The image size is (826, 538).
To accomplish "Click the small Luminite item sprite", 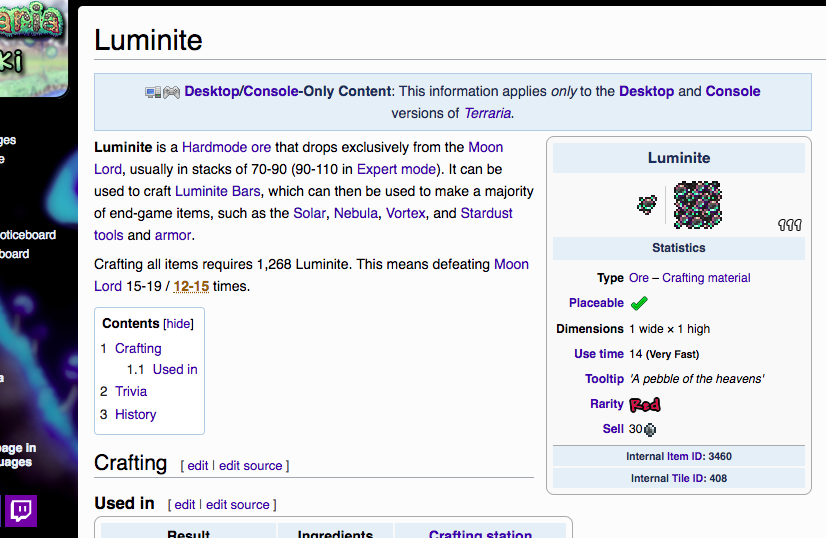I will (x=647, y=204).
